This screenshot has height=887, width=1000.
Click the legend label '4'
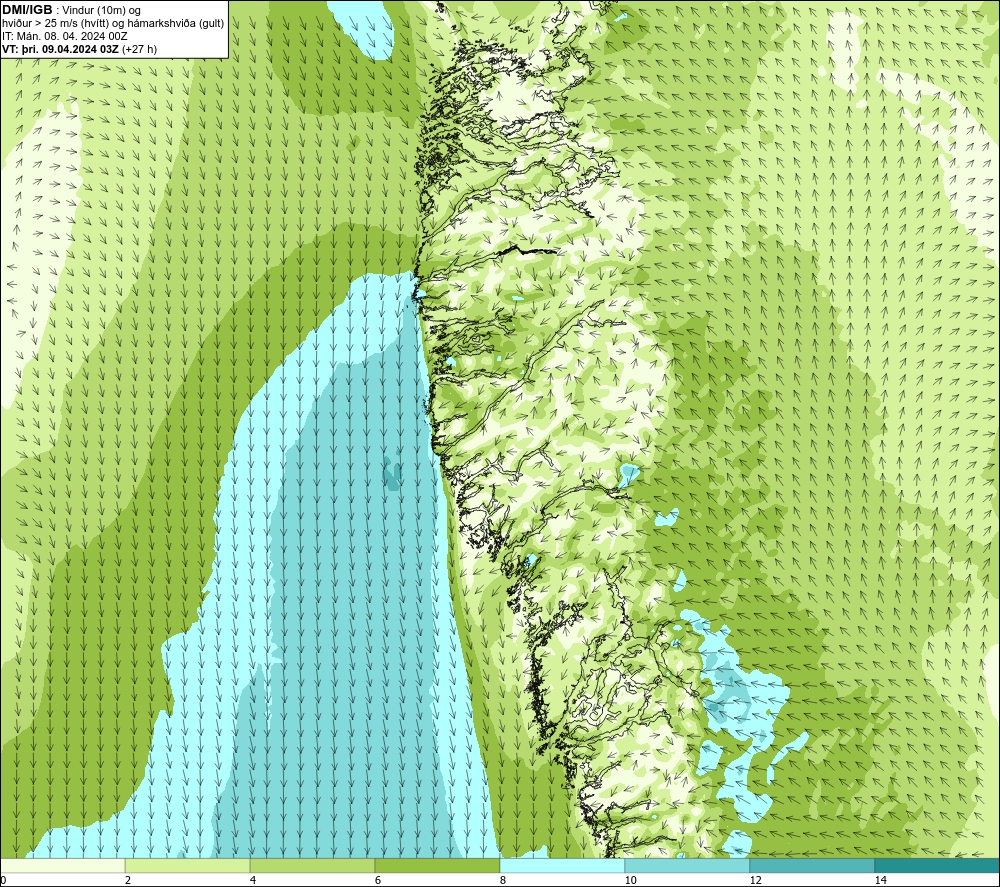(x=253, y=881)
